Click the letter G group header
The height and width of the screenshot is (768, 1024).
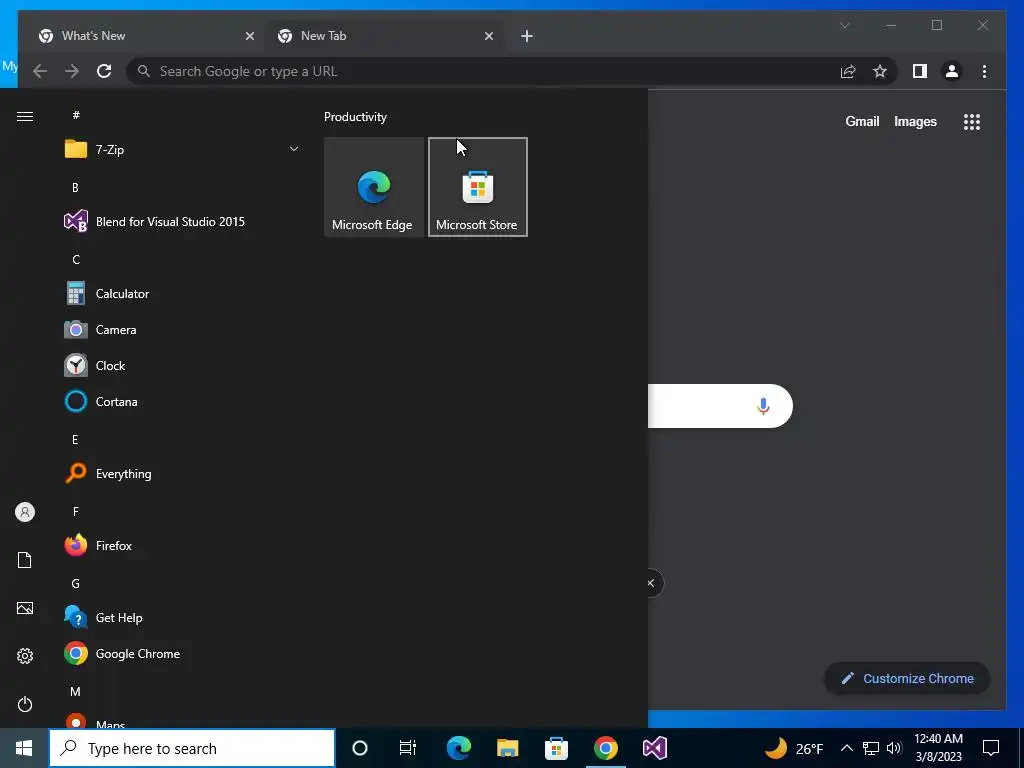pyautogui.click(x=76, y=584)
